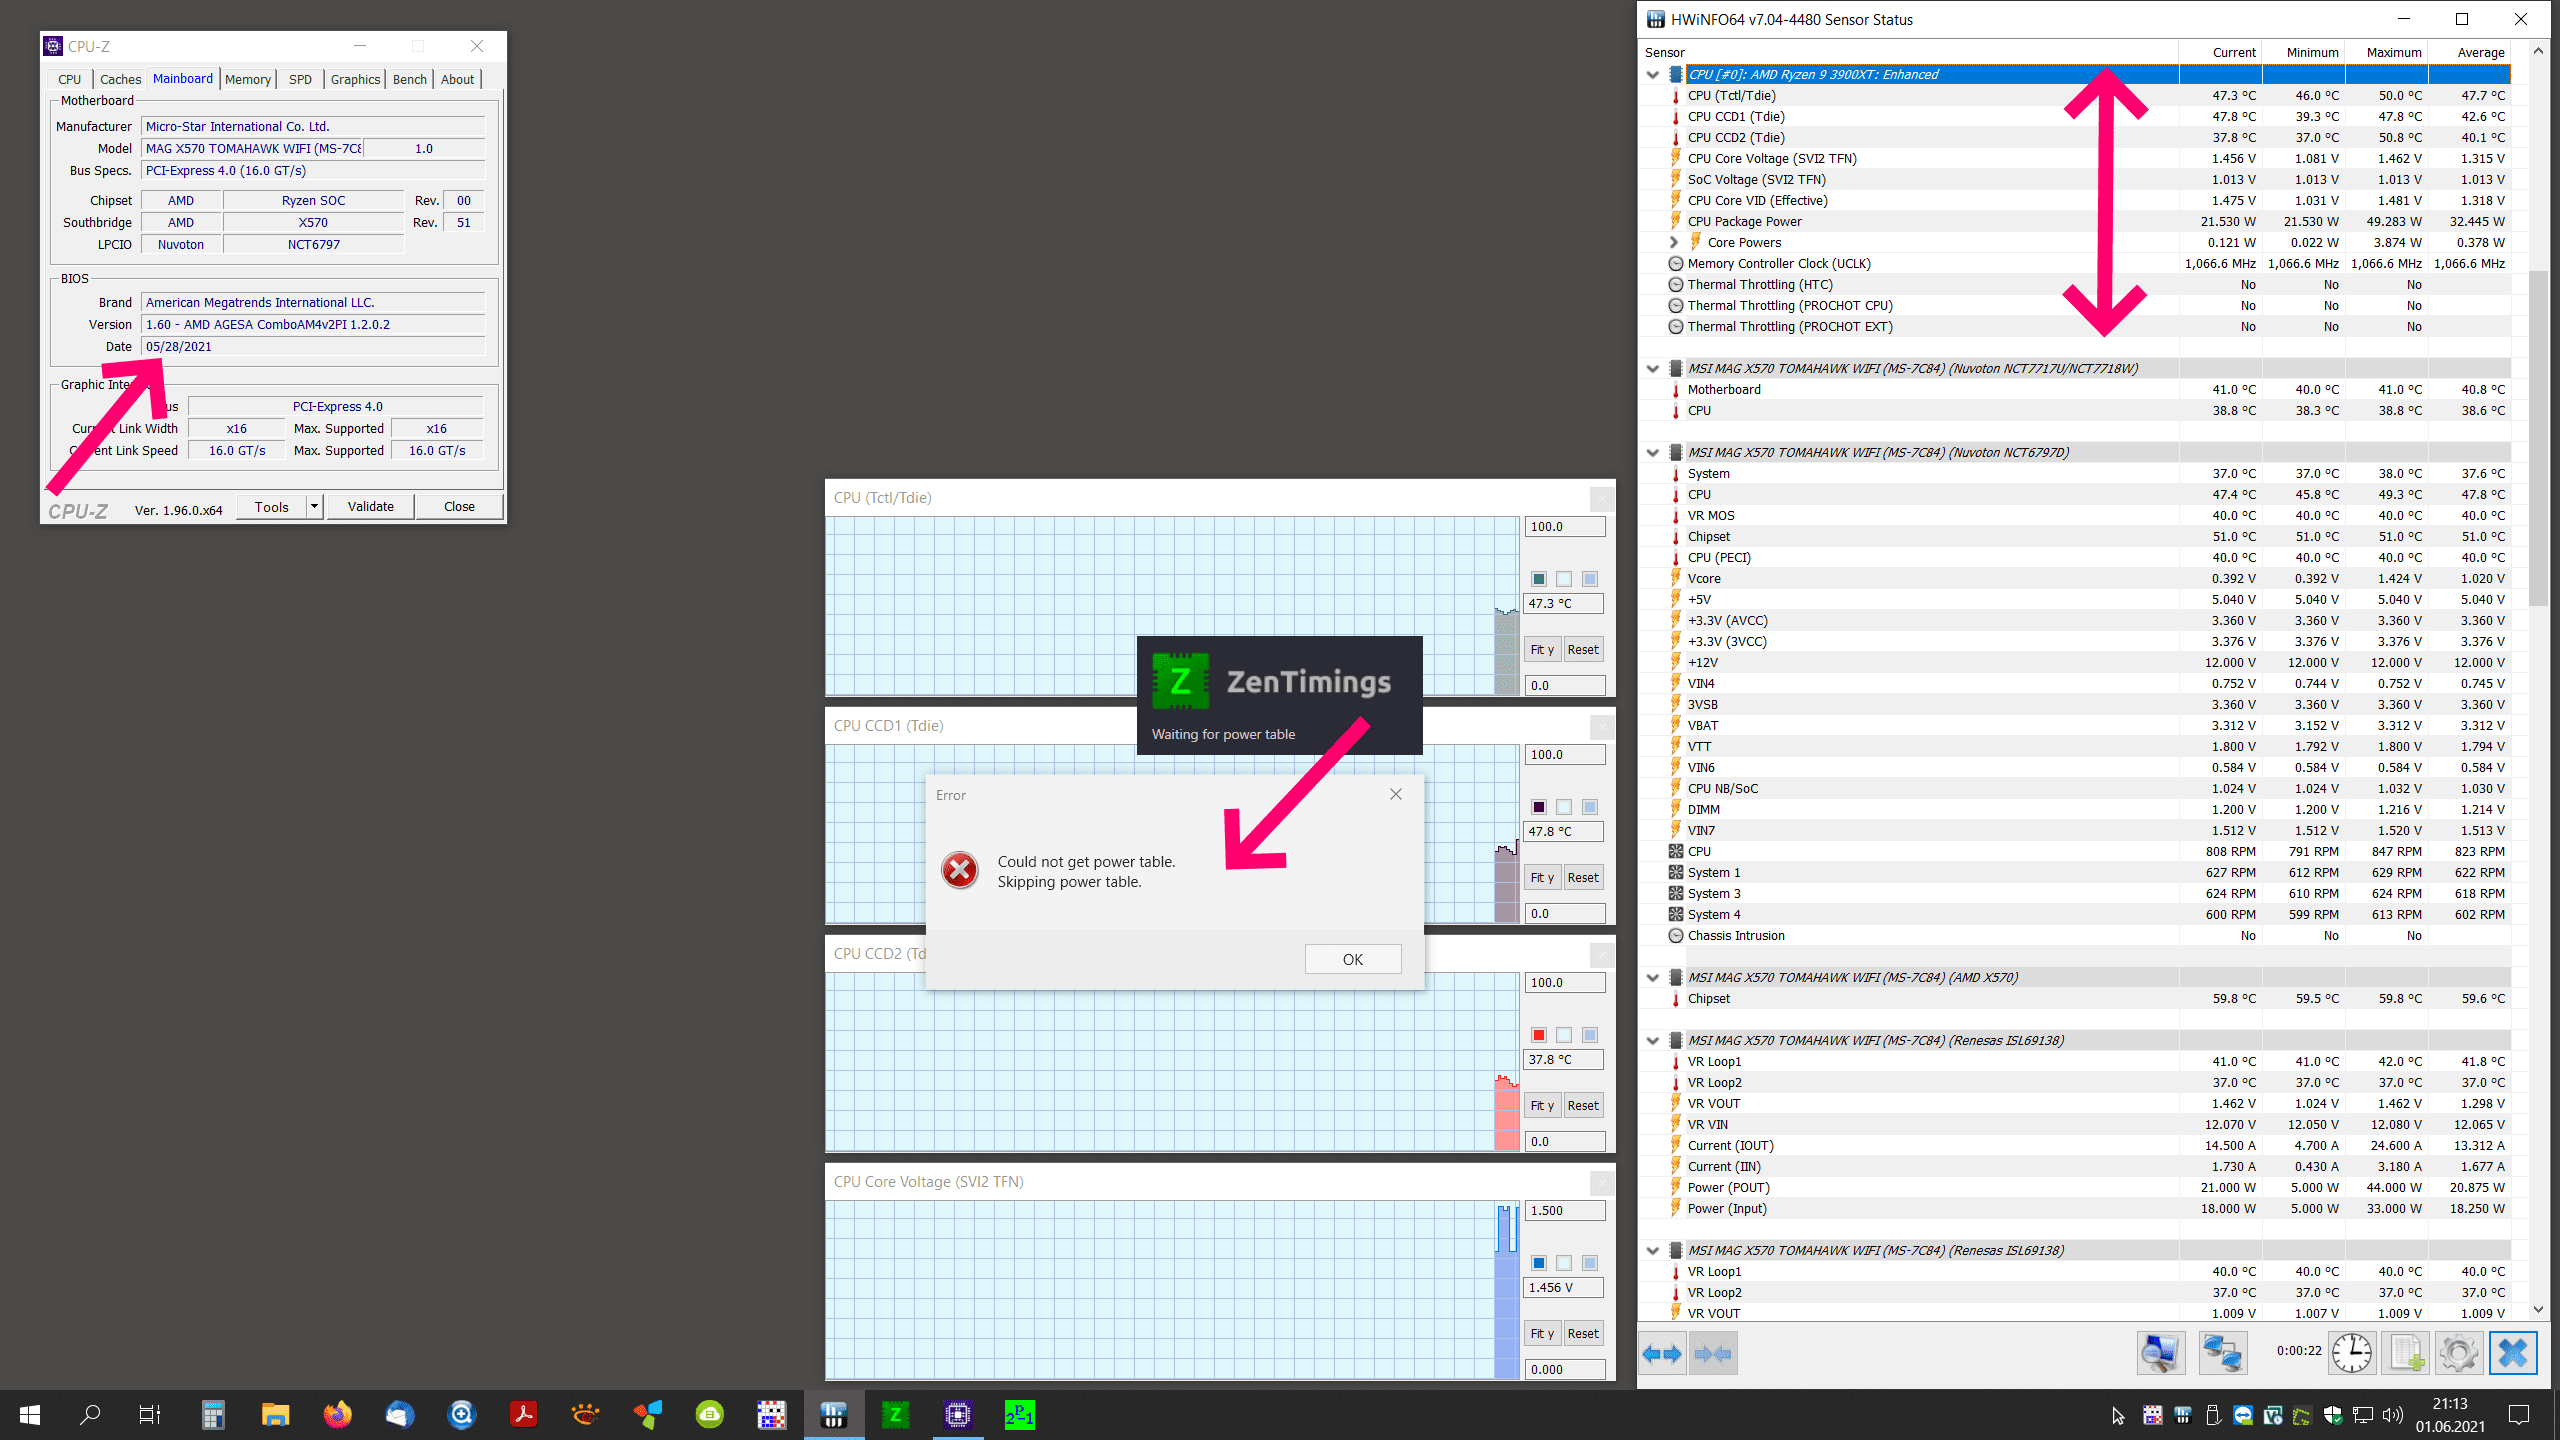Collapse CPU [#0] AMD Ryzen 9 3900XT group
Viewport: 2560px width, 1440px height.
[1653, 75]
